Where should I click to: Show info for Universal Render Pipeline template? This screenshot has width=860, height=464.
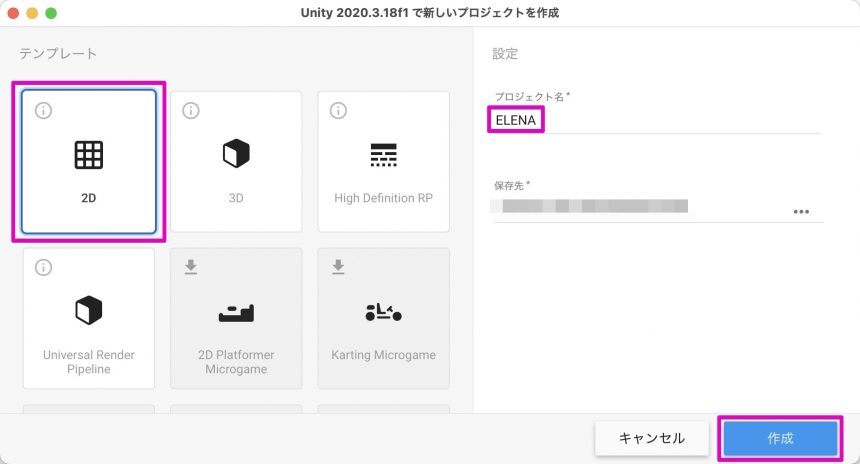pyautogui.click(x=43, y=267)
